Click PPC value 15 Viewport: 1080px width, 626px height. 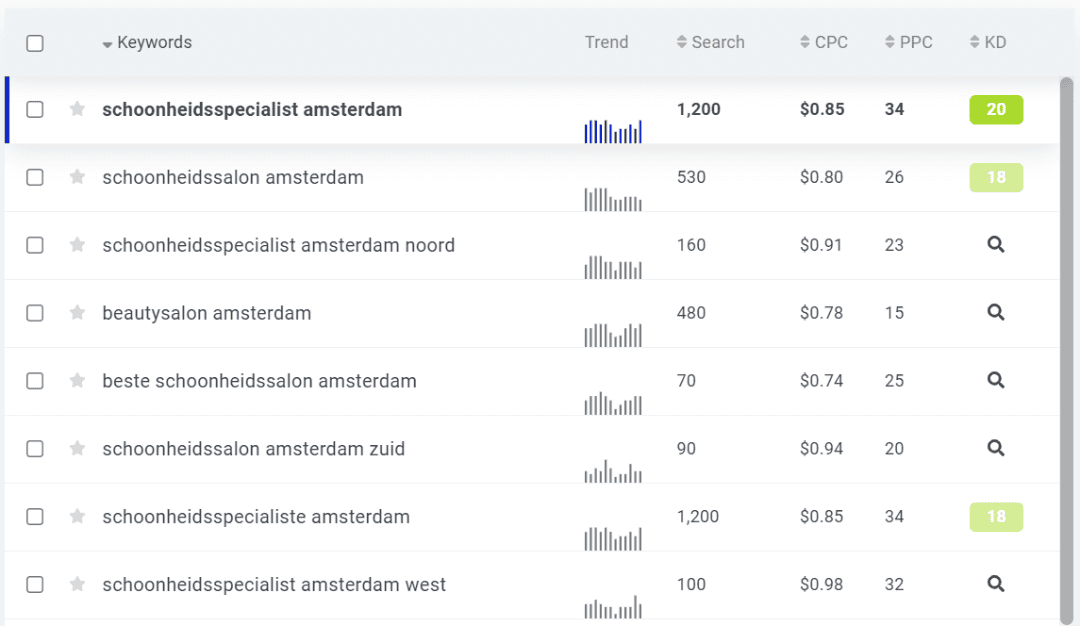point(894,313)
